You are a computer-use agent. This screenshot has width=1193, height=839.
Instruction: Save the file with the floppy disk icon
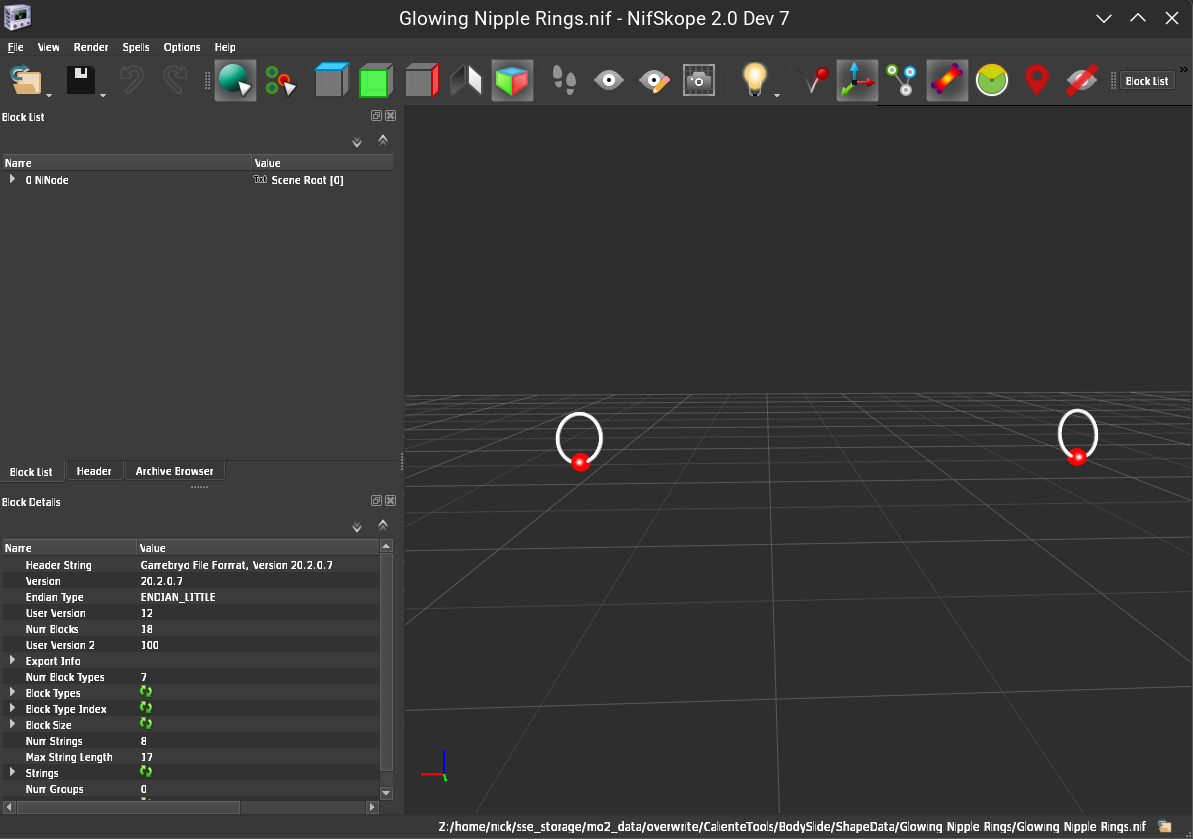[x=81, y=80]
